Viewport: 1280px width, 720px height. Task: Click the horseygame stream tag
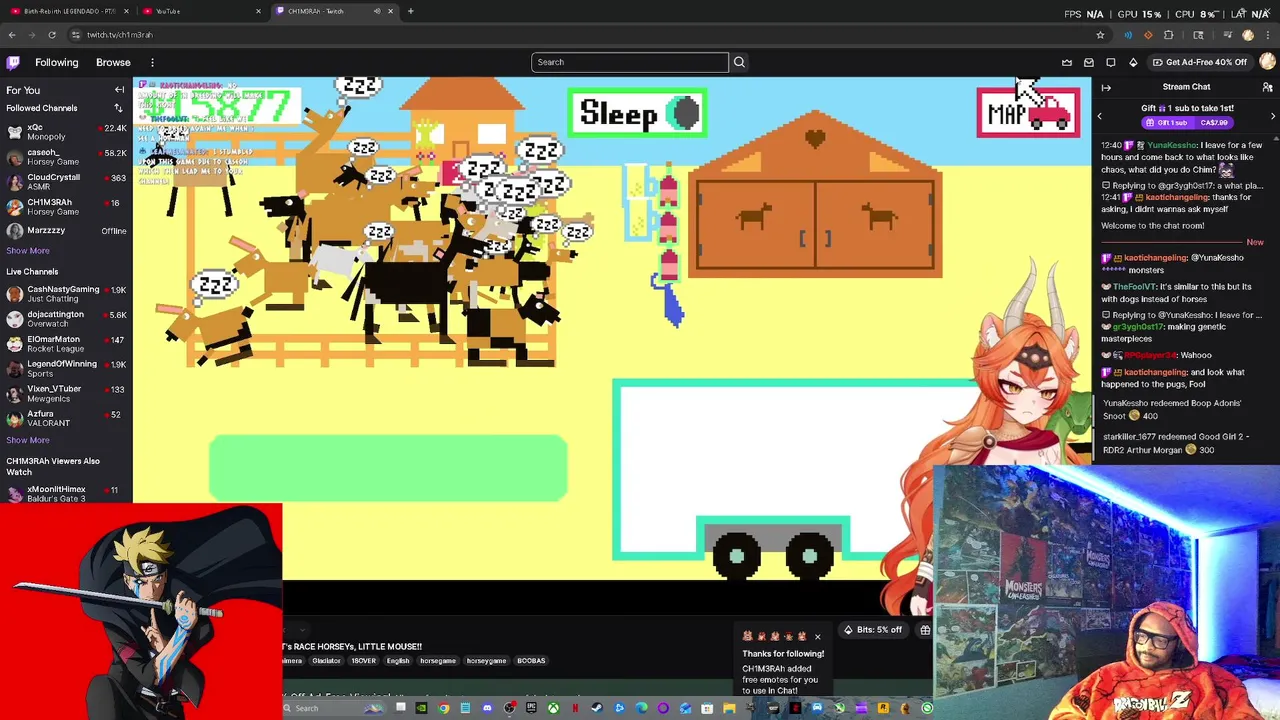pyautogui.click(x=486, y=661)
